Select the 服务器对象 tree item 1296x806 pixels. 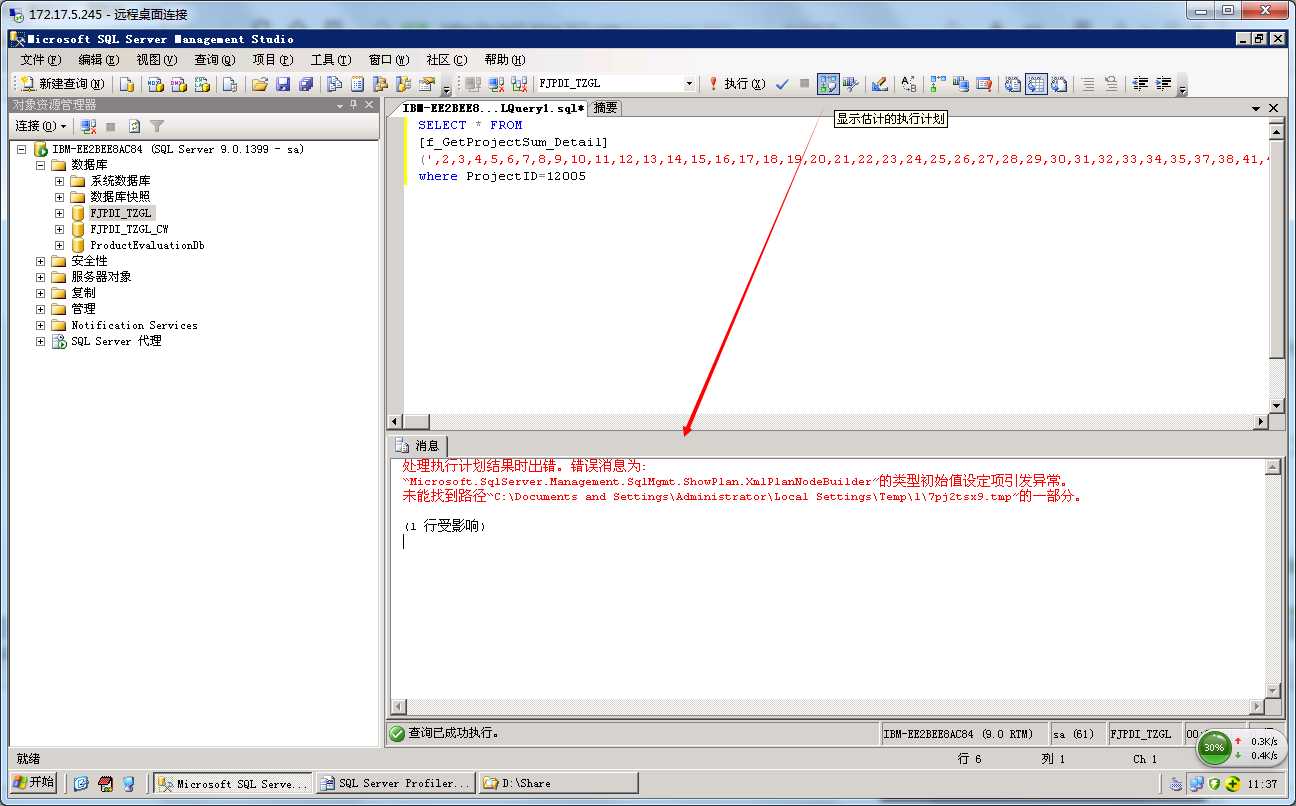(101, 277)
